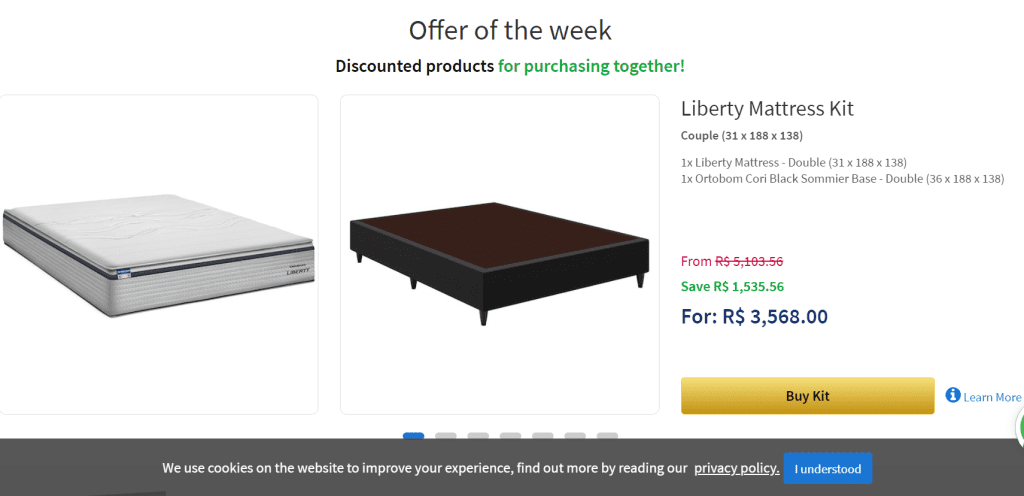
Task: Accept cookies with I understood
Action: (x=827, y=468)
